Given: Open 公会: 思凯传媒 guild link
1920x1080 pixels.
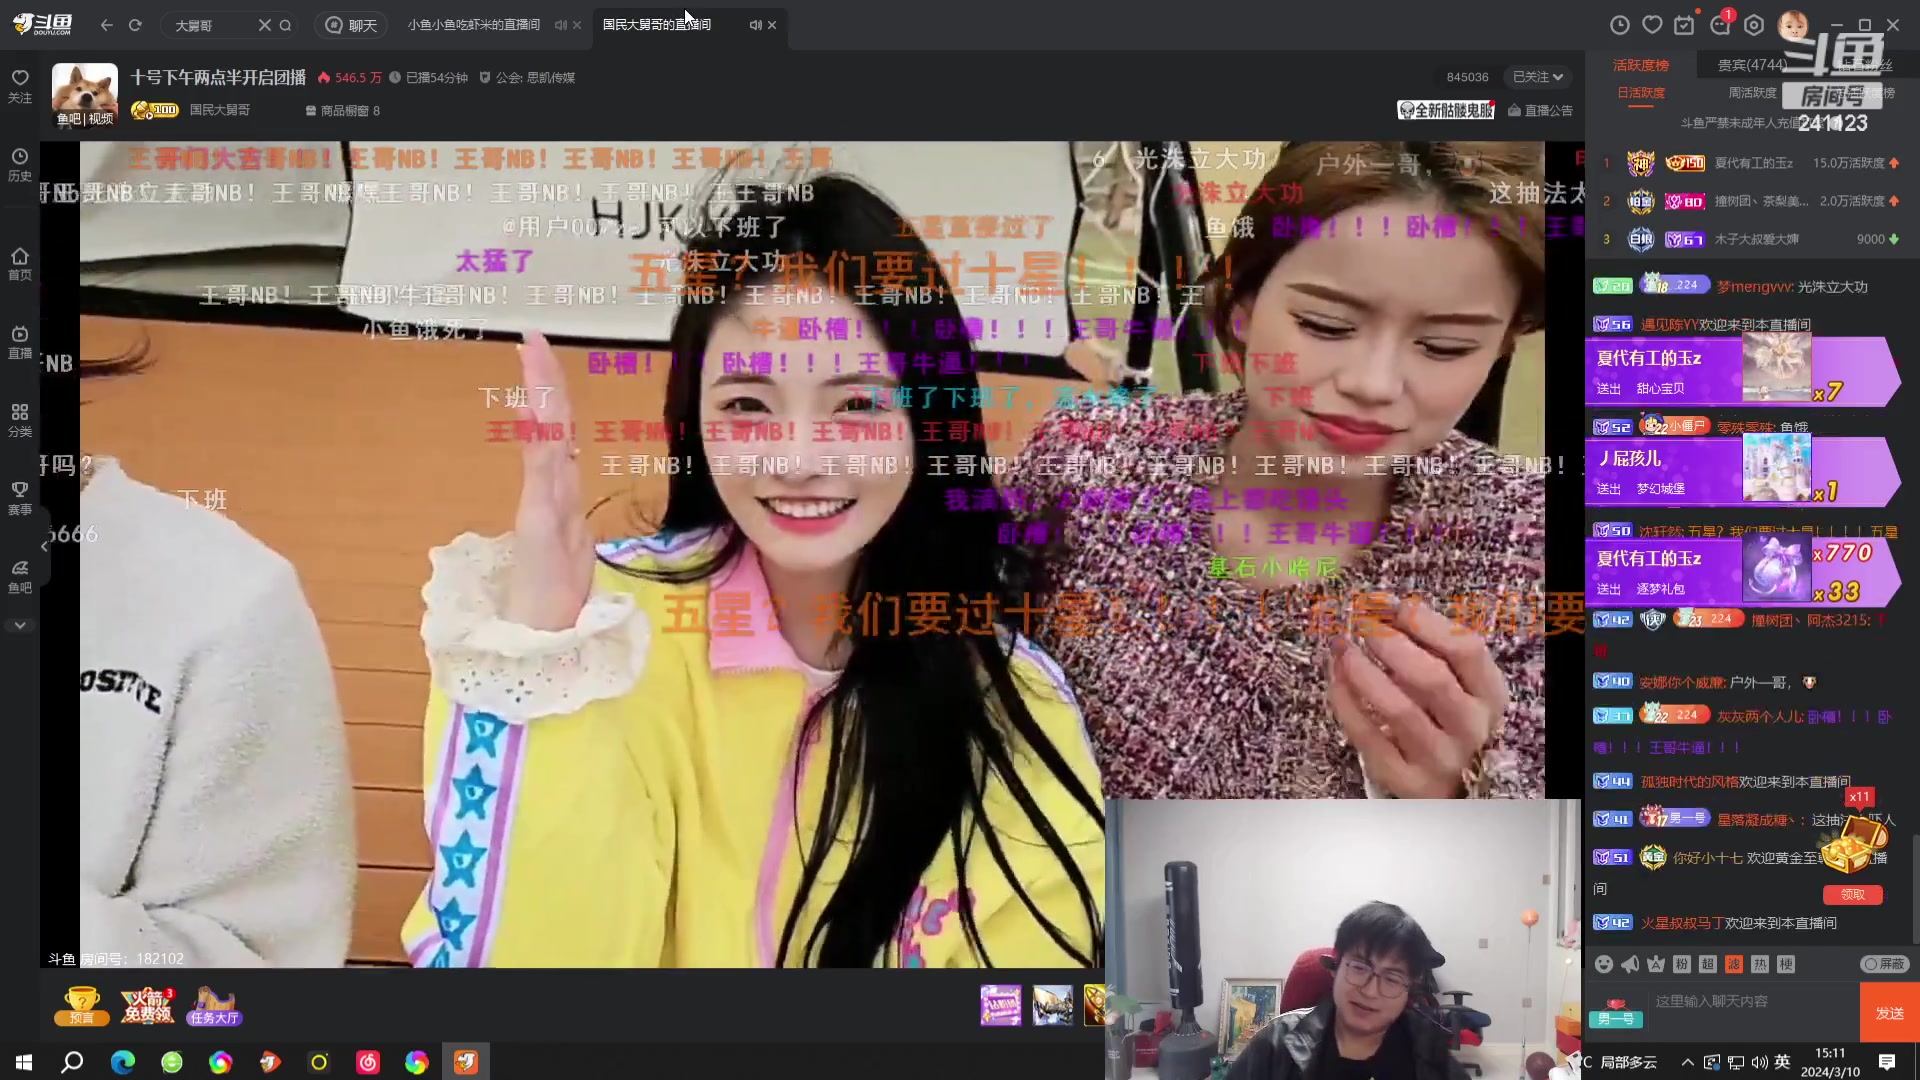Looking at the screenshot, I should [528, 77].
